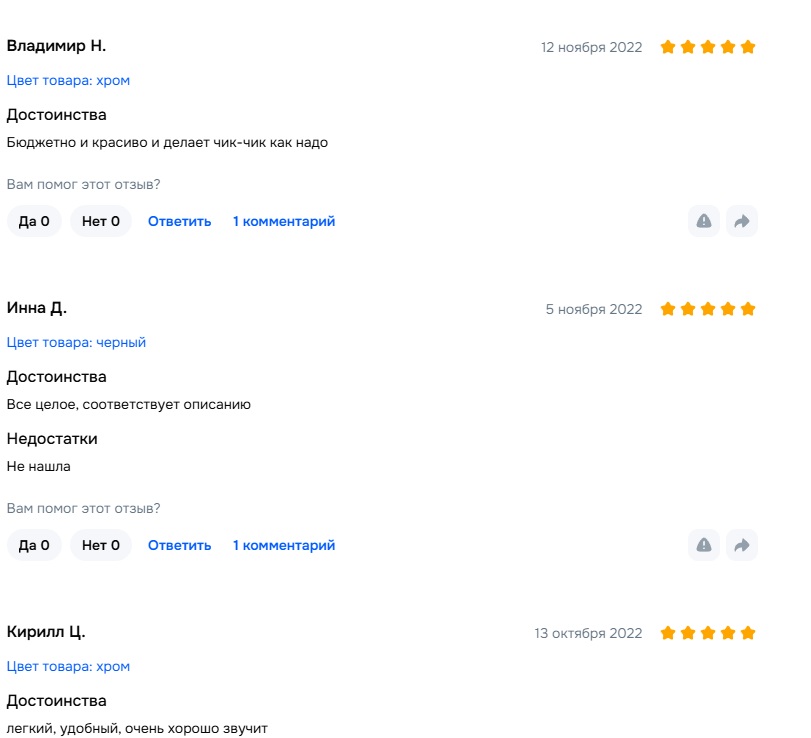The image size is (811, 738).
Task: Vote "Нет" on Инна Д.'s review
Action: pos(101,545)
